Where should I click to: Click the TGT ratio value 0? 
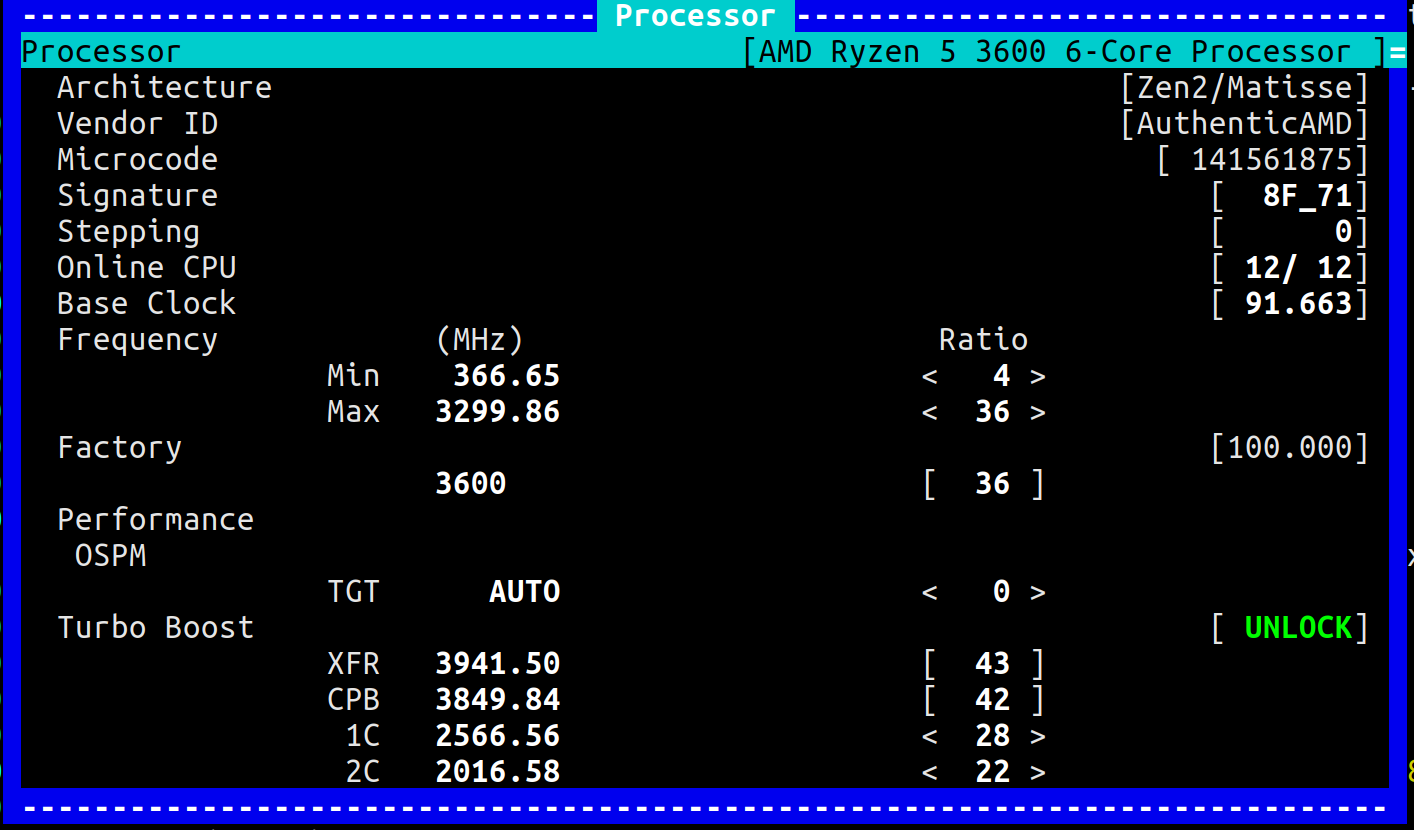[x=1001, y=593]
